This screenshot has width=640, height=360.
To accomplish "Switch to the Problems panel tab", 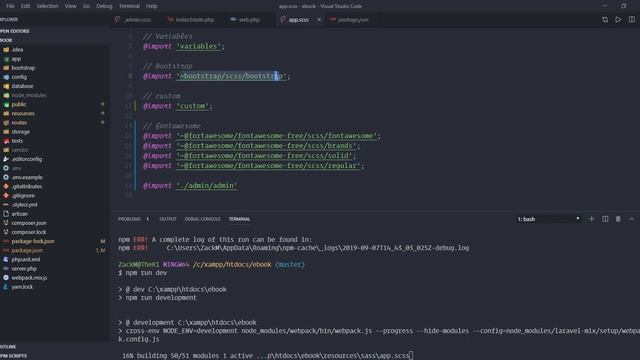I will point(129,219).
